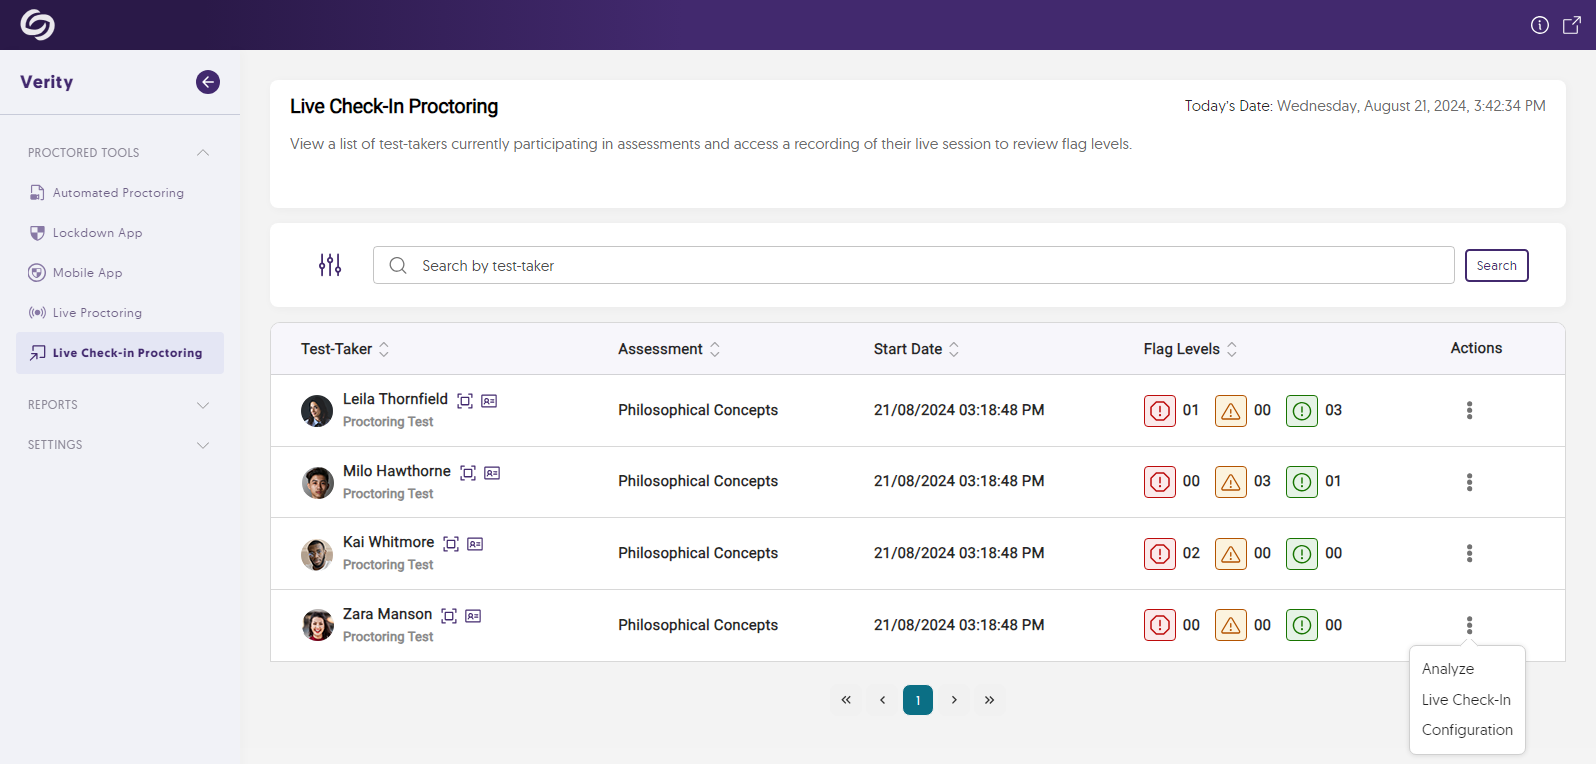Sort table by Test-Taker column
Image resolution: width=1596 pixels, height=764 pixels.
pos(384,349)
